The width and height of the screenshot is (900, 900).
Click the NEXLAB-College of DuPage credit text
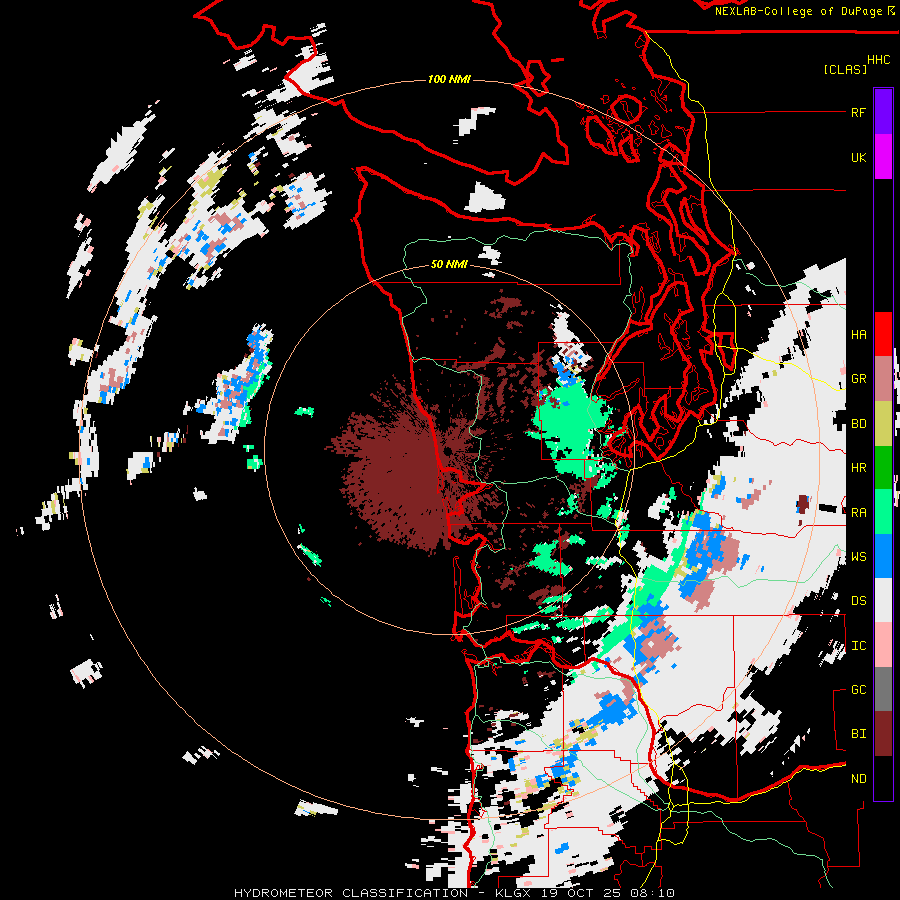804,11
